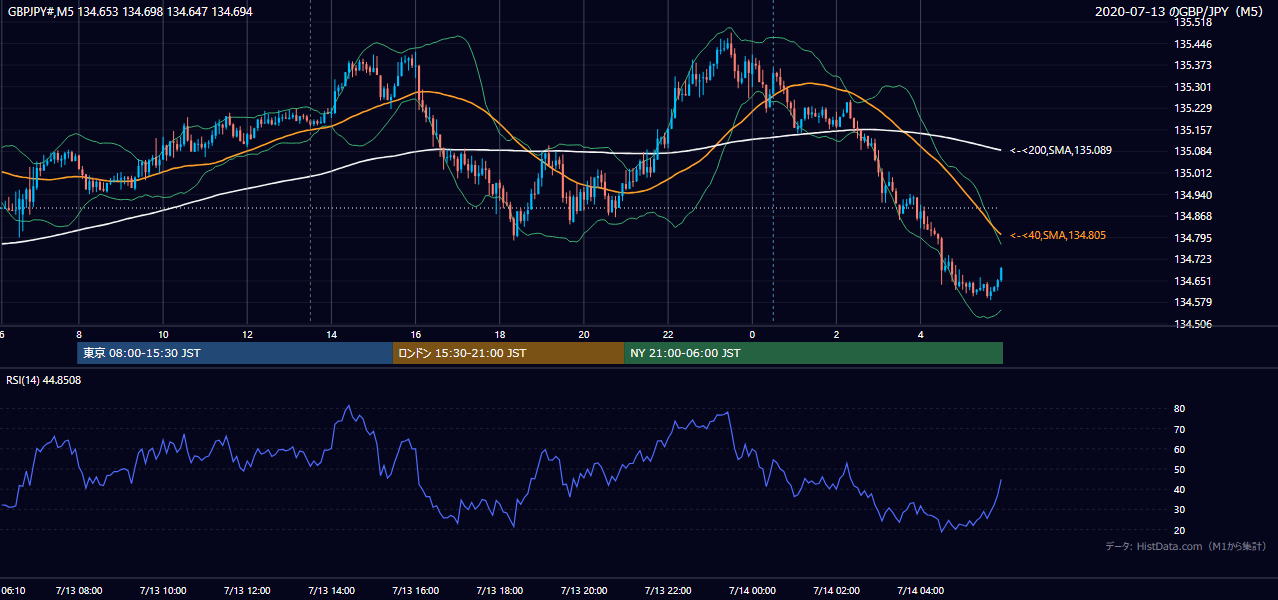Image resolution: width=1278 pixels, height=600 pixels.
Task: Click price axis value 135.518
Action: tap(1193, 22)
